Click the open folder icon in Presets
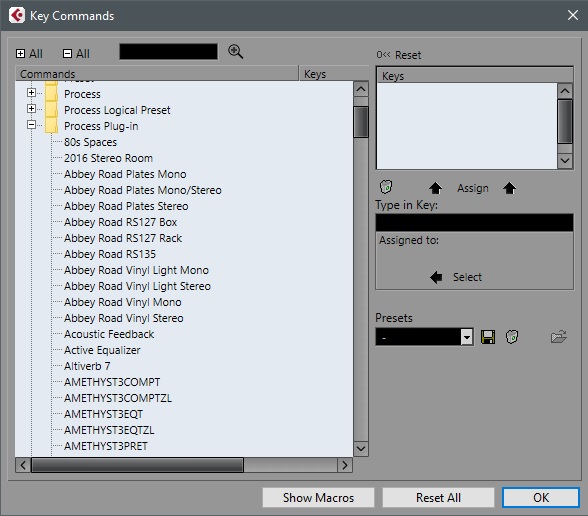The image size is (588, 516). click(559, 337)
